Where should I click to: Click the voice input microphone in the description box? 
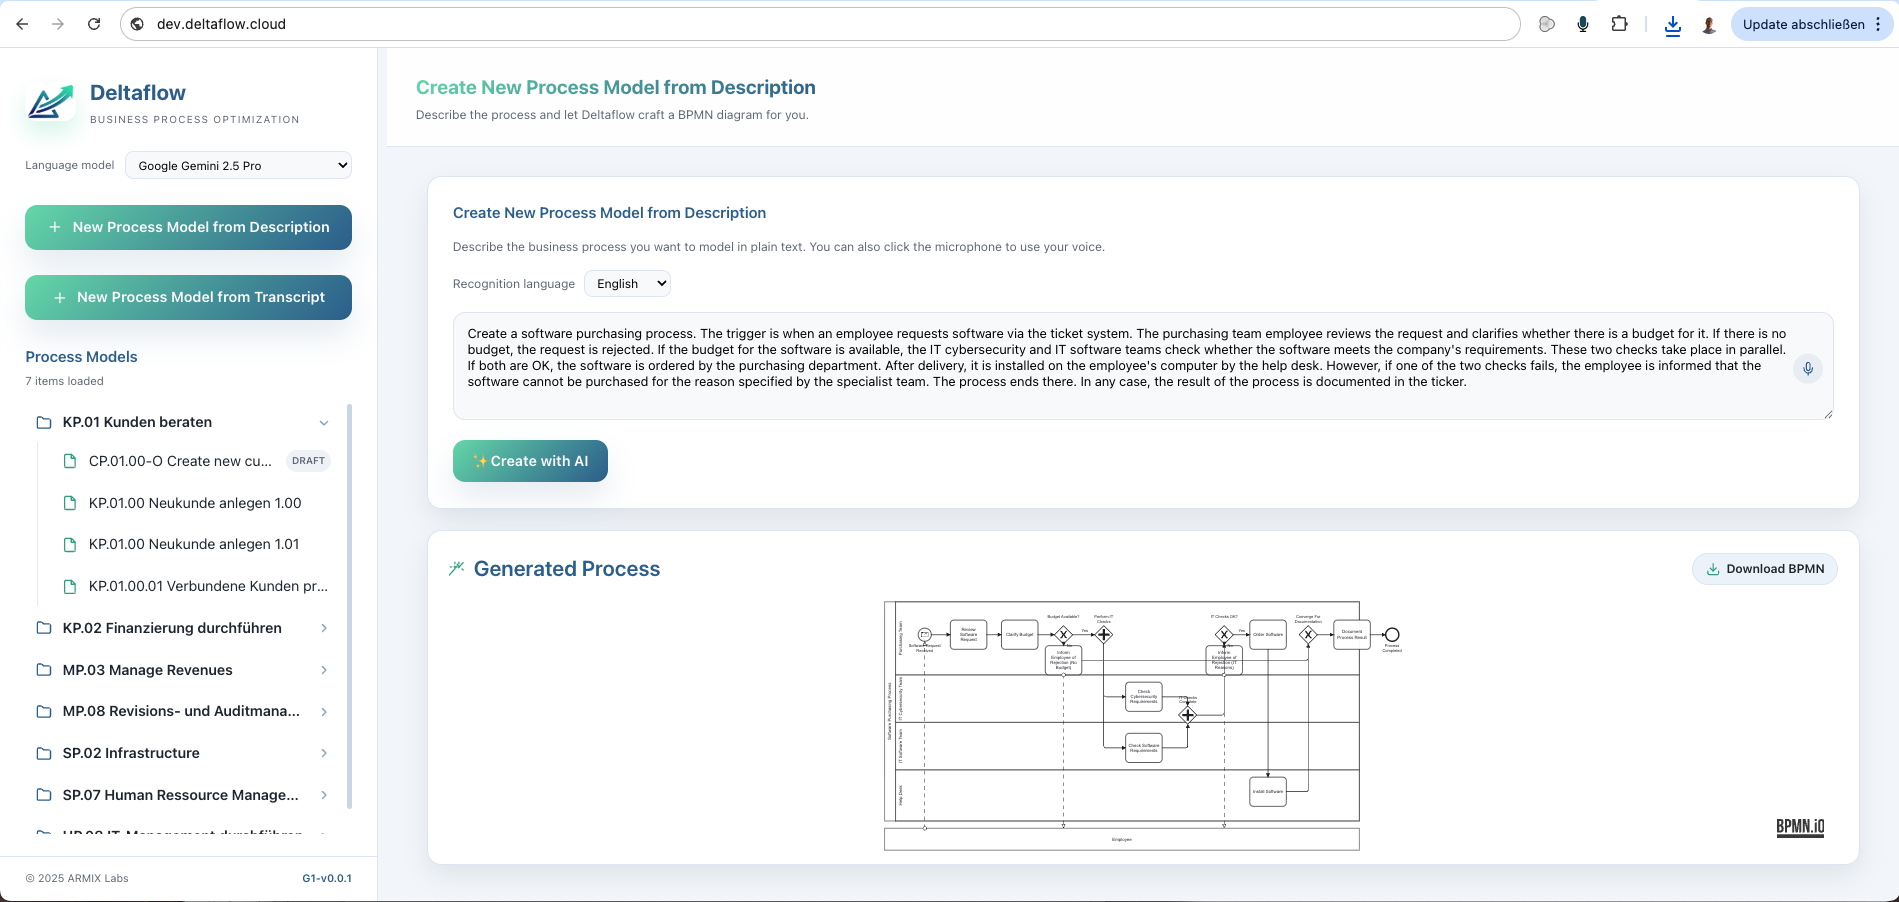(x=1808, y=369)
